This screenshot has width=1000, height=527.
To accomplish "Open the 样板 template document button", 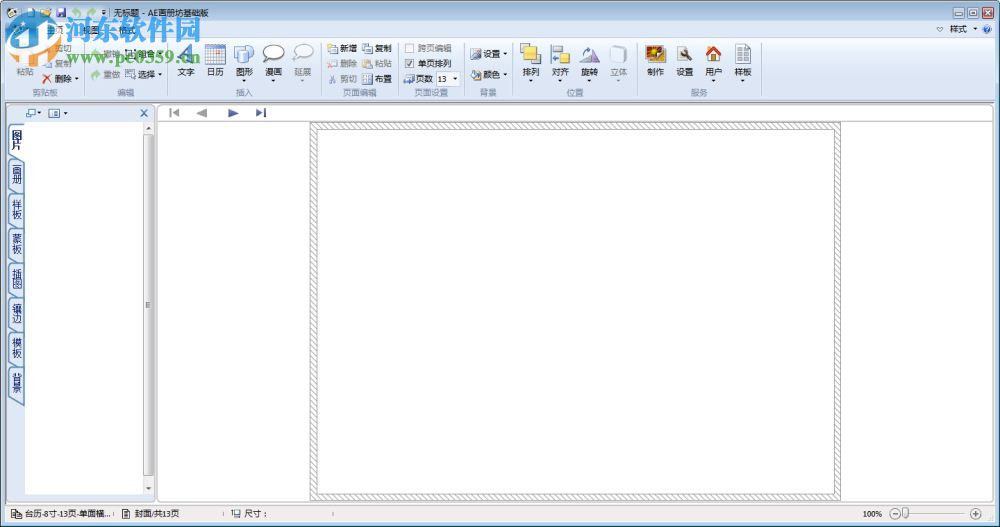I will click(743, 63).
